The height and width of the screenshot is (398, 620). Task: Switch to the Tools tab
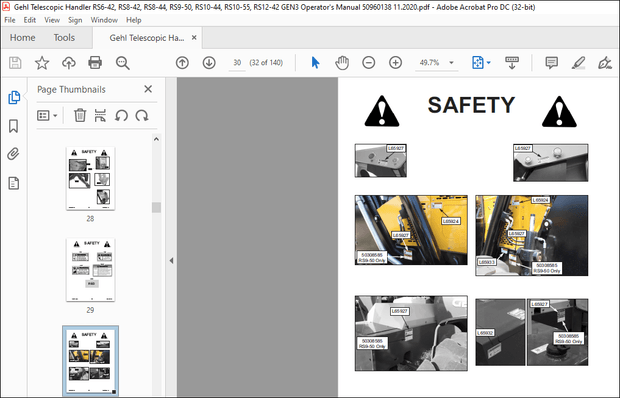pyautogui.click(x=64, y=38)
